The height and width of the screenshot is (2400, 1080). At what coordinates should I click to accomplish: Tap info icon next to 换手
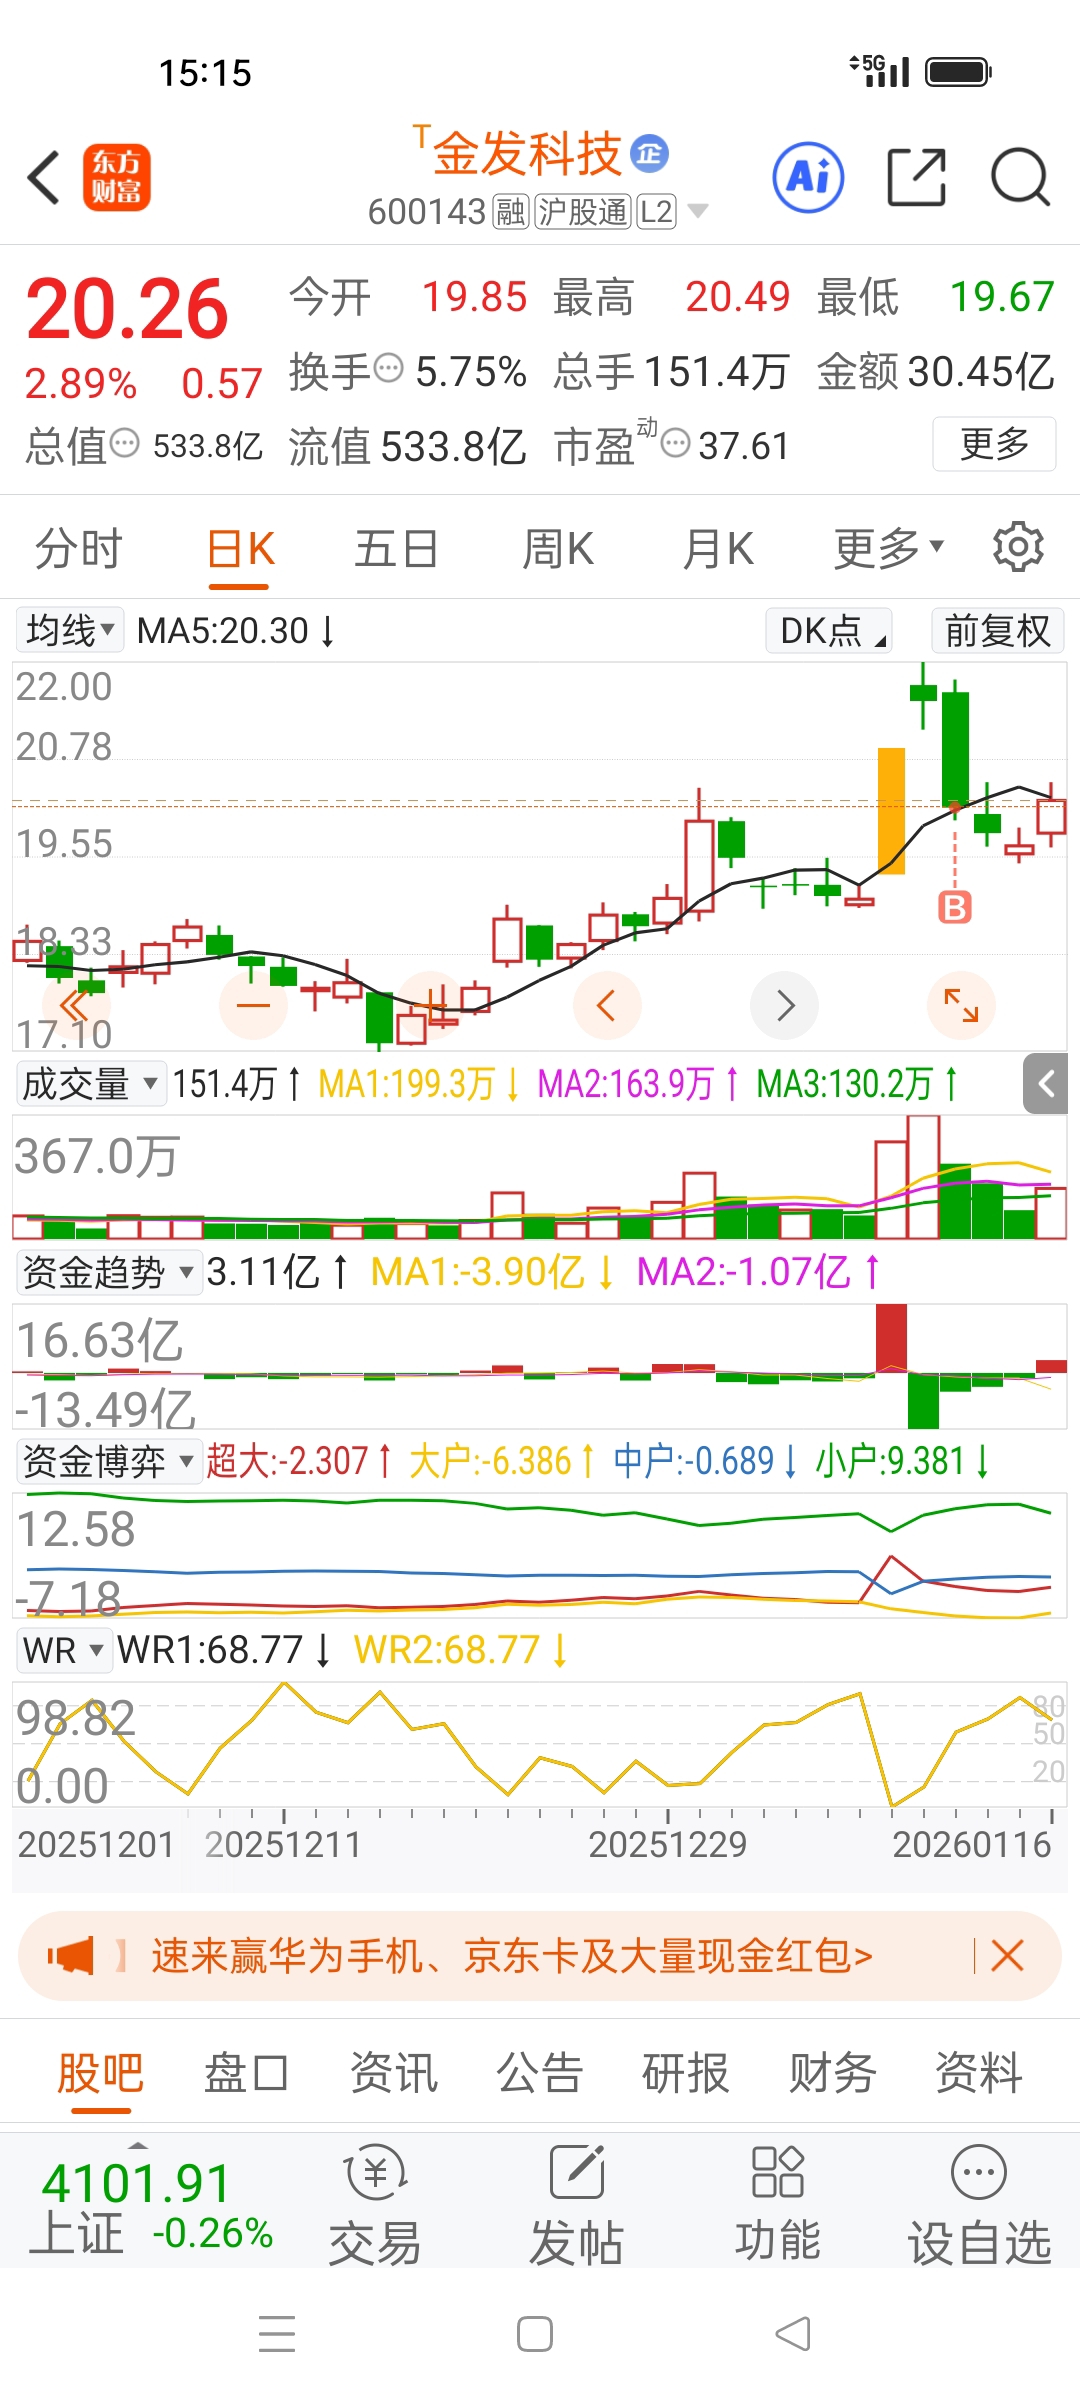click(388, 369)
